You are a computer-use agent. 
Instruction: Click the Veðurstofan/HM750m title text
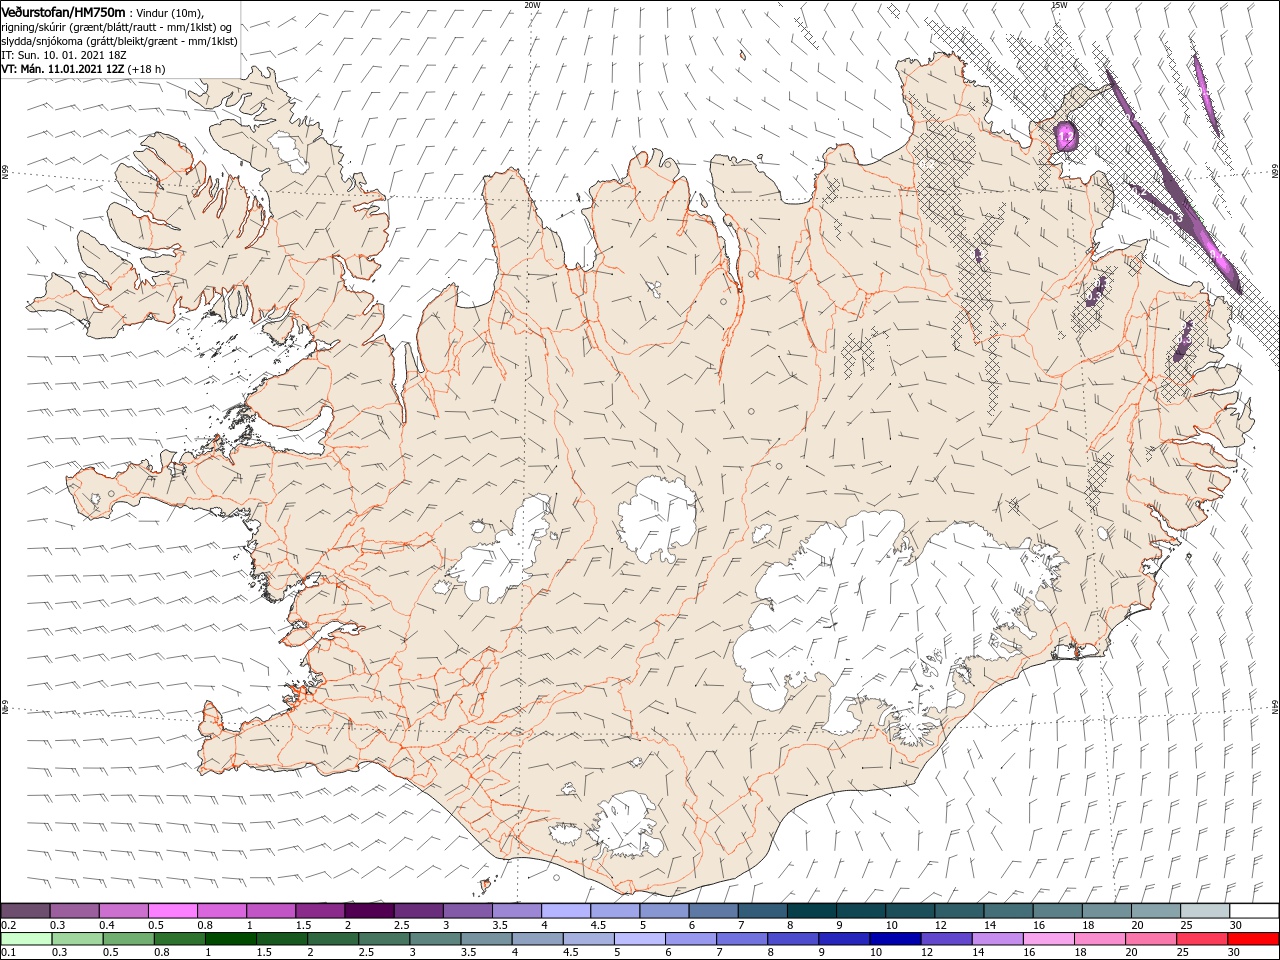[x=63, y=11]
